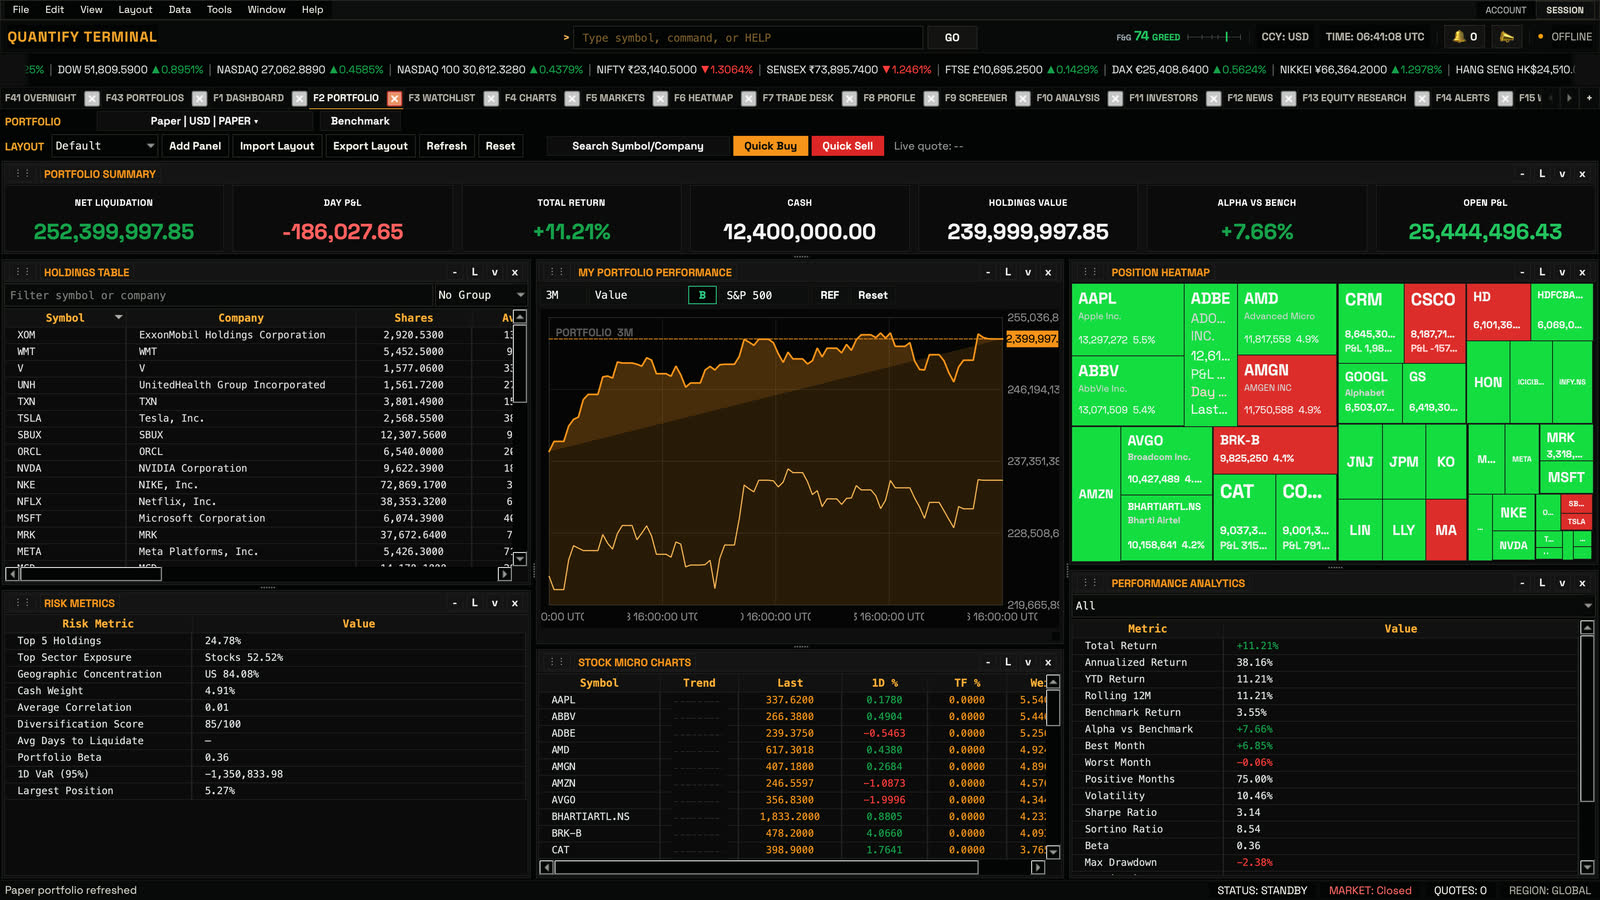
Task: Click the Search Symbol/Company field
Action: [637, 146]
